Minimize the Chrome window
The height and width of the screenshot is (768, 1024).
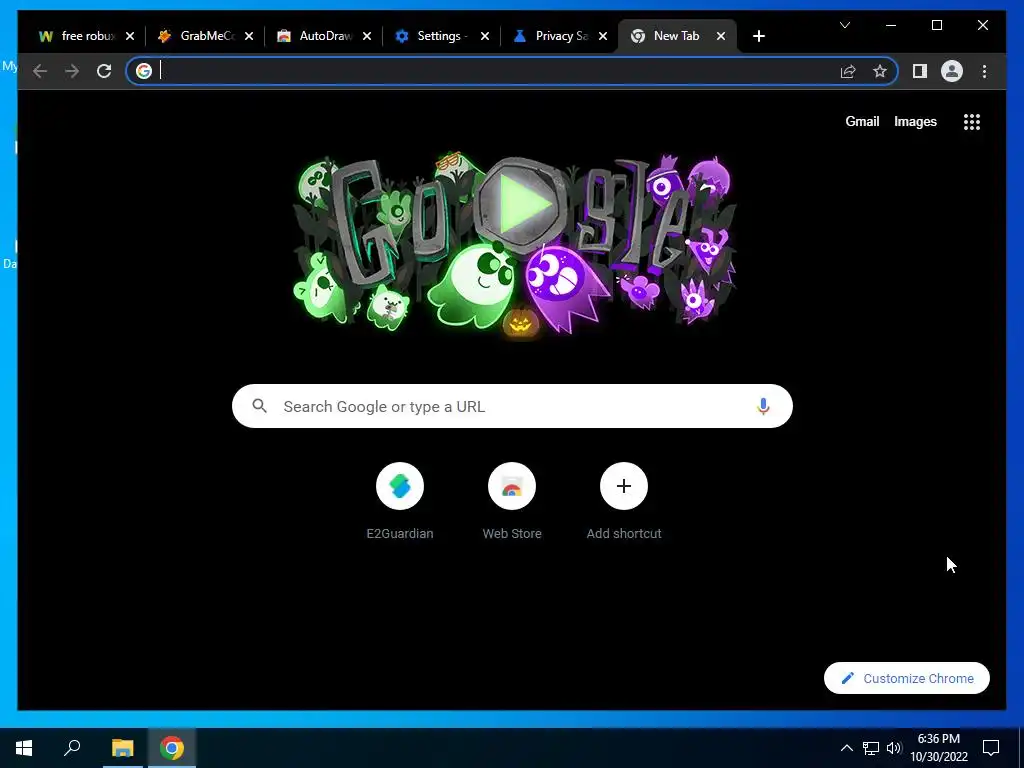(x=891, y=25)
